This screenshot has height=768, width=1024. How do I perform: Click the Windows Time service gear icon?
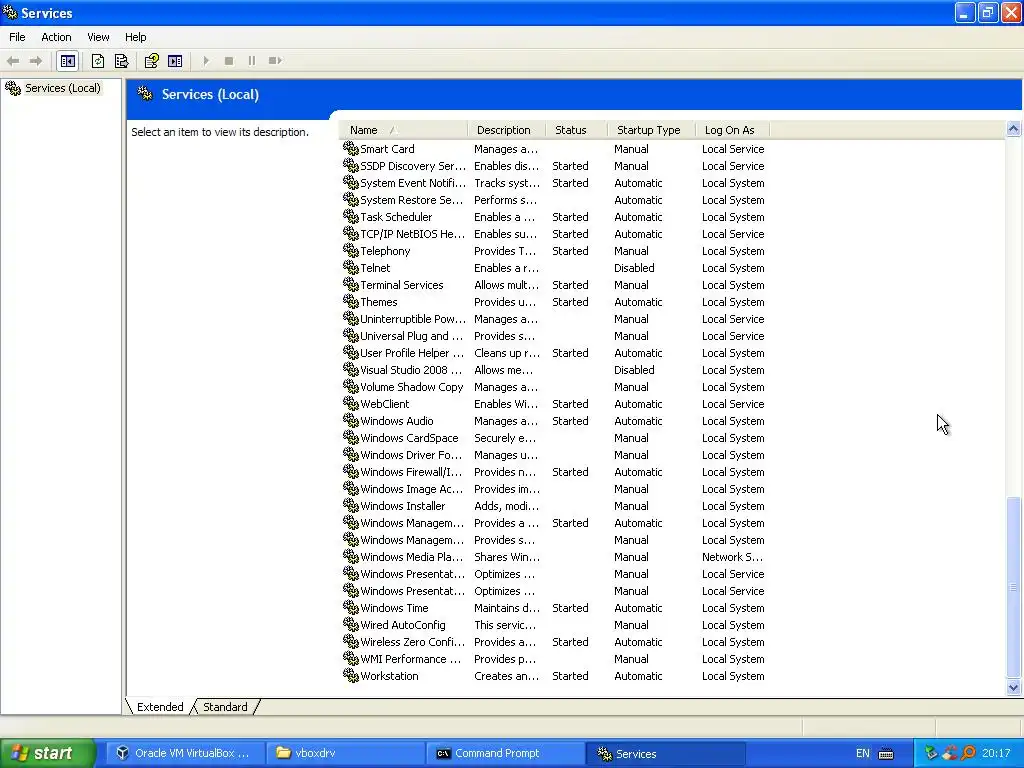pyautogui.click(x=351, y=607)
